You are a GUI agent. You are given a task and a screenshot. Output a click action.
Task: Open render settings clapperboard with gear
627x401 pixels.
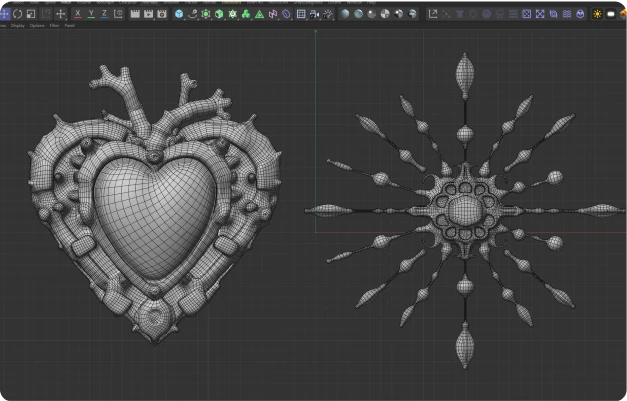(162, 14)
